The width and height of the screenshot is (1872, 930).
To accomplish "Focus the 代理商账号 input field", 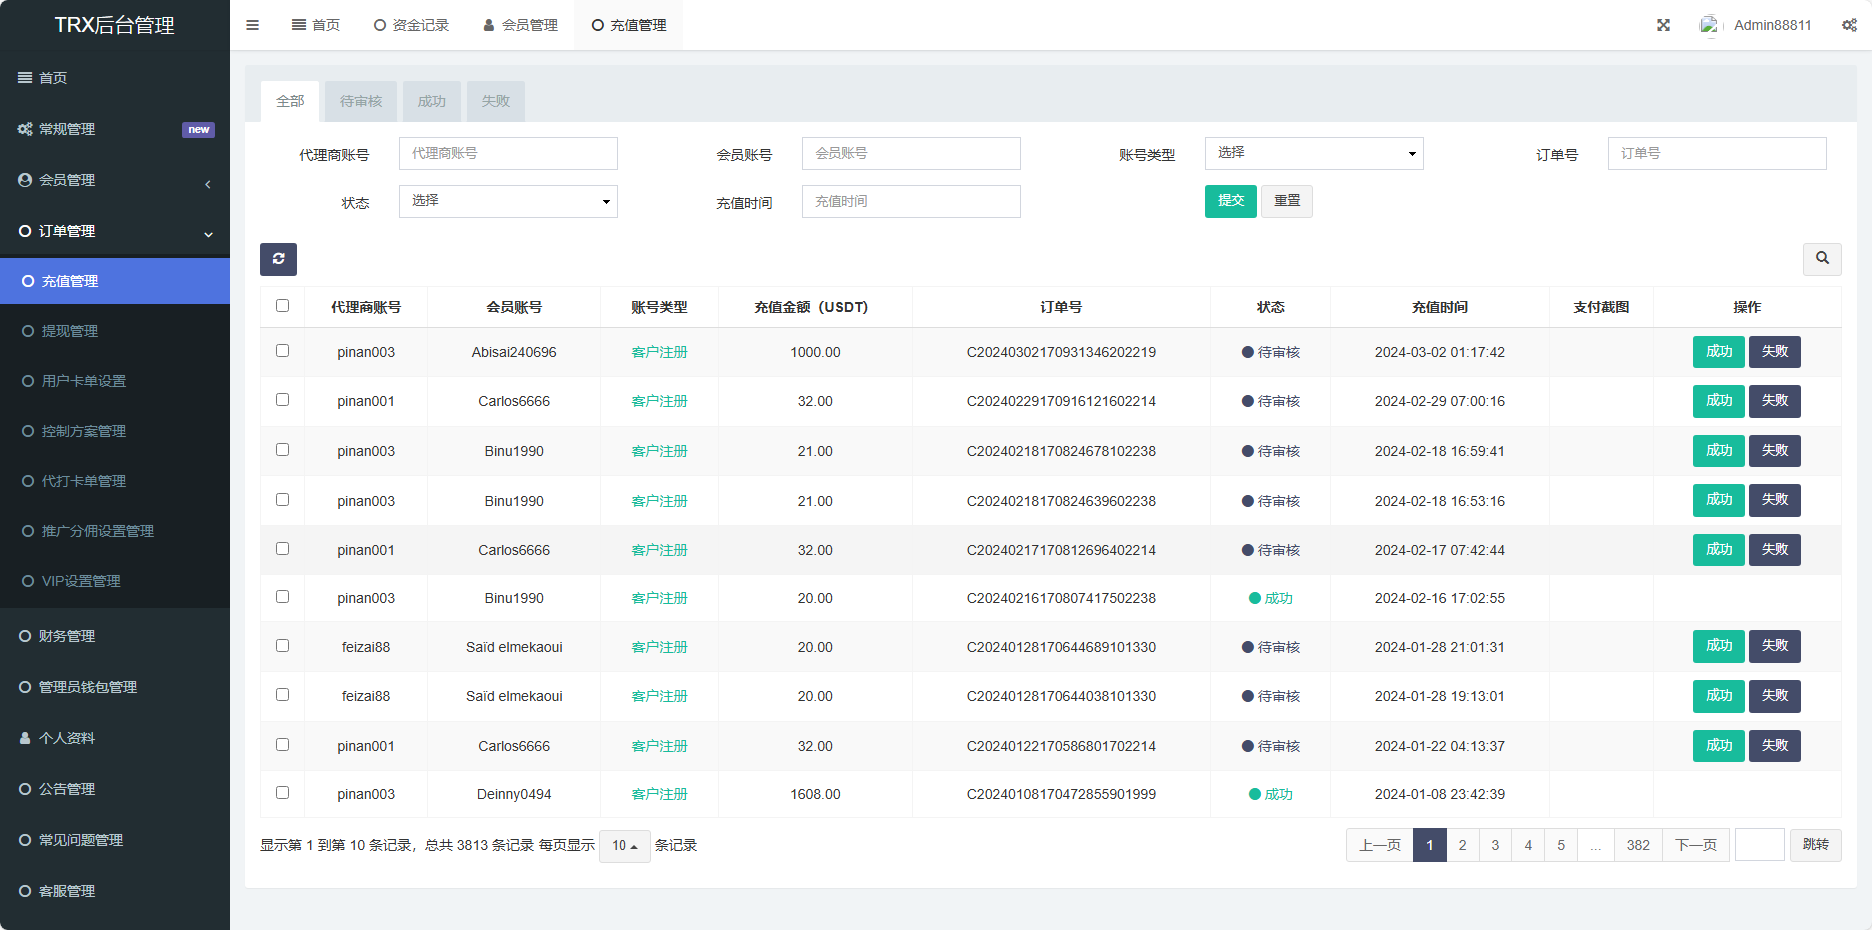I will (x=508, y=153).
